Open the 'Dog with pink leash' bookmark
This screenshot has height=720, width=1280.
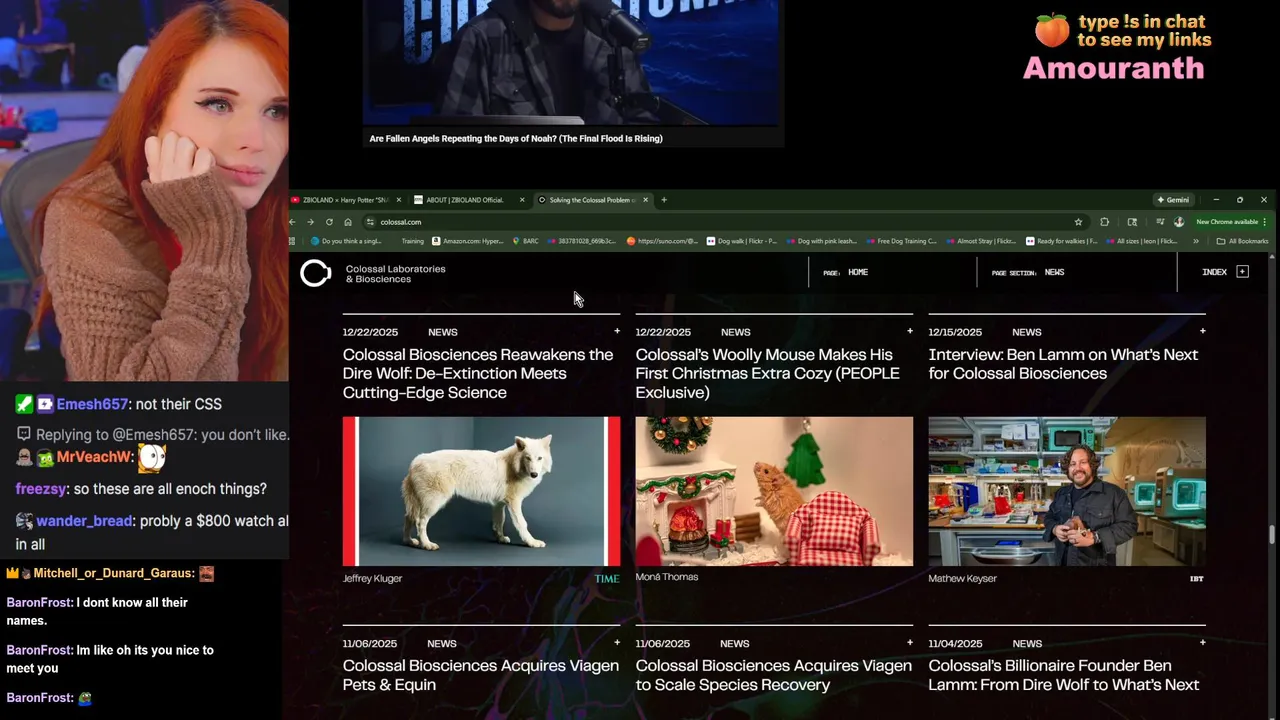821,241
